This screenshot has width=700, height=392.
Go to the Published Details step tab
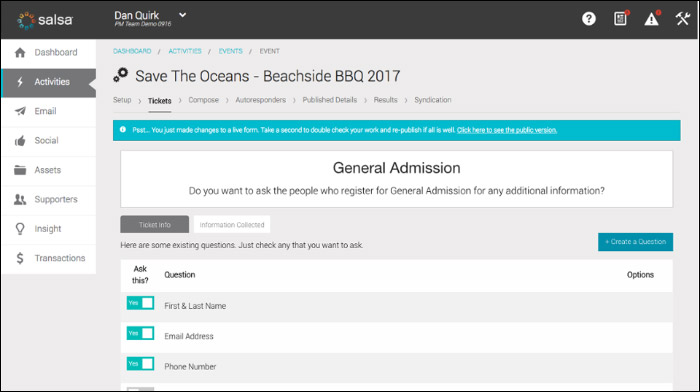point(329,100)
